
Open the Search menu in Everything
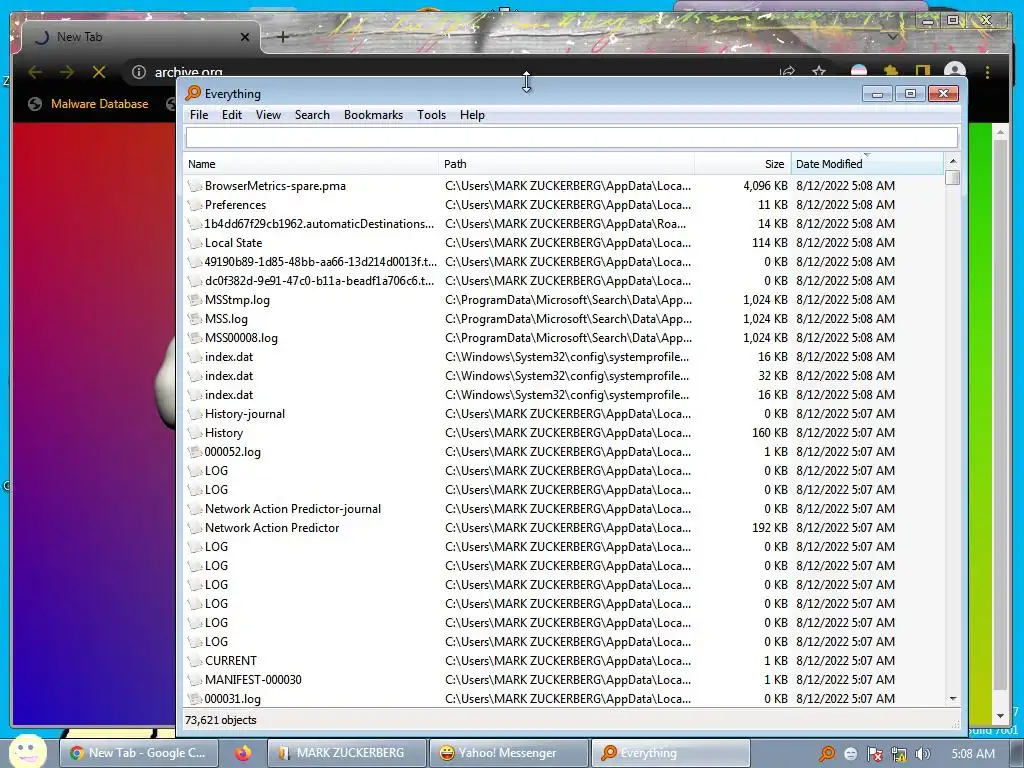(312, 115)
